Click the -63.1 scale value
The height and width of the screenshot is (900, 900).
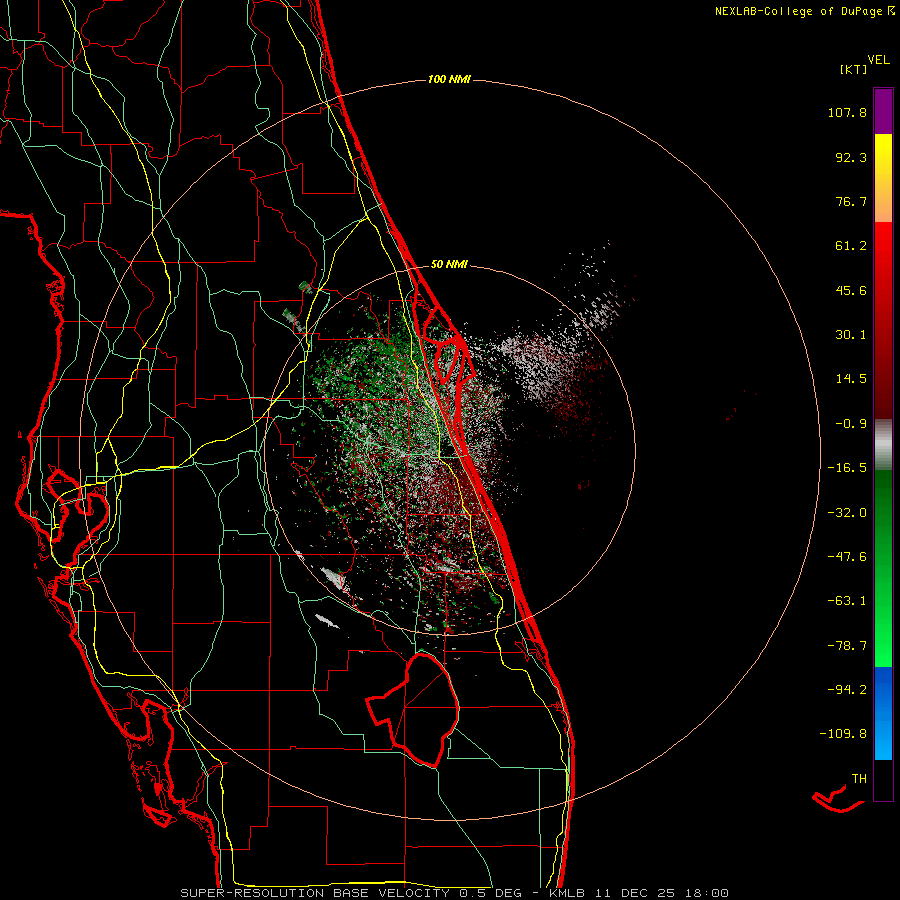pyautogui.click(x=847, y=601)
